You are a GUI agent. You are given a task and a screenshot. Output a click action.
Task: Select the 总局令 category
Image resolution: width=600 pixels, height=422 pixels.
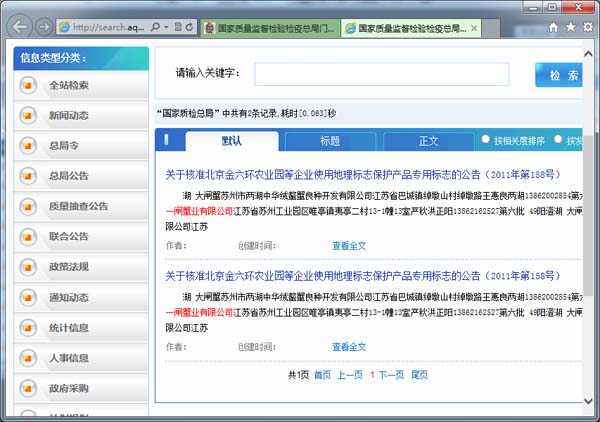pyautogui.click(x=81, y=145)
